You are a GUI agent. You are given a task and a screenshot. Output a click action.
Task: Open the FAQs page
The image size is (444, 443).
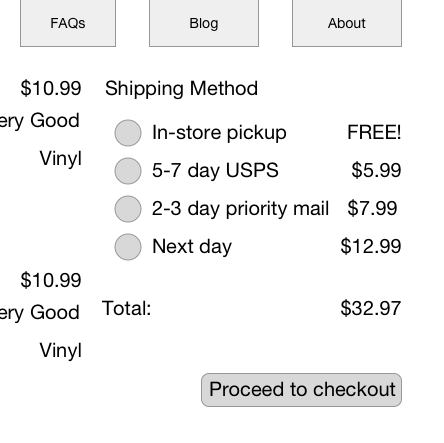pos(68,23)
